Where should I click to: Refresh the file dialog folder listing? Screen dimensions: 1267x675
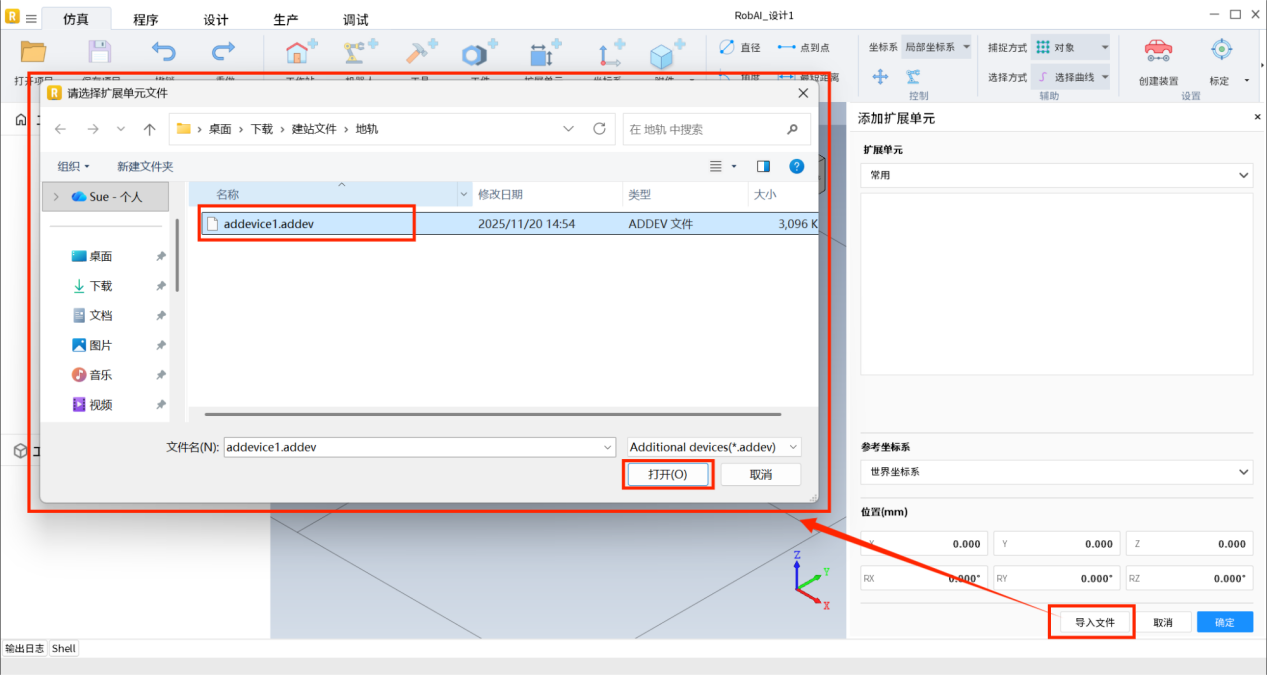[599, 129]
